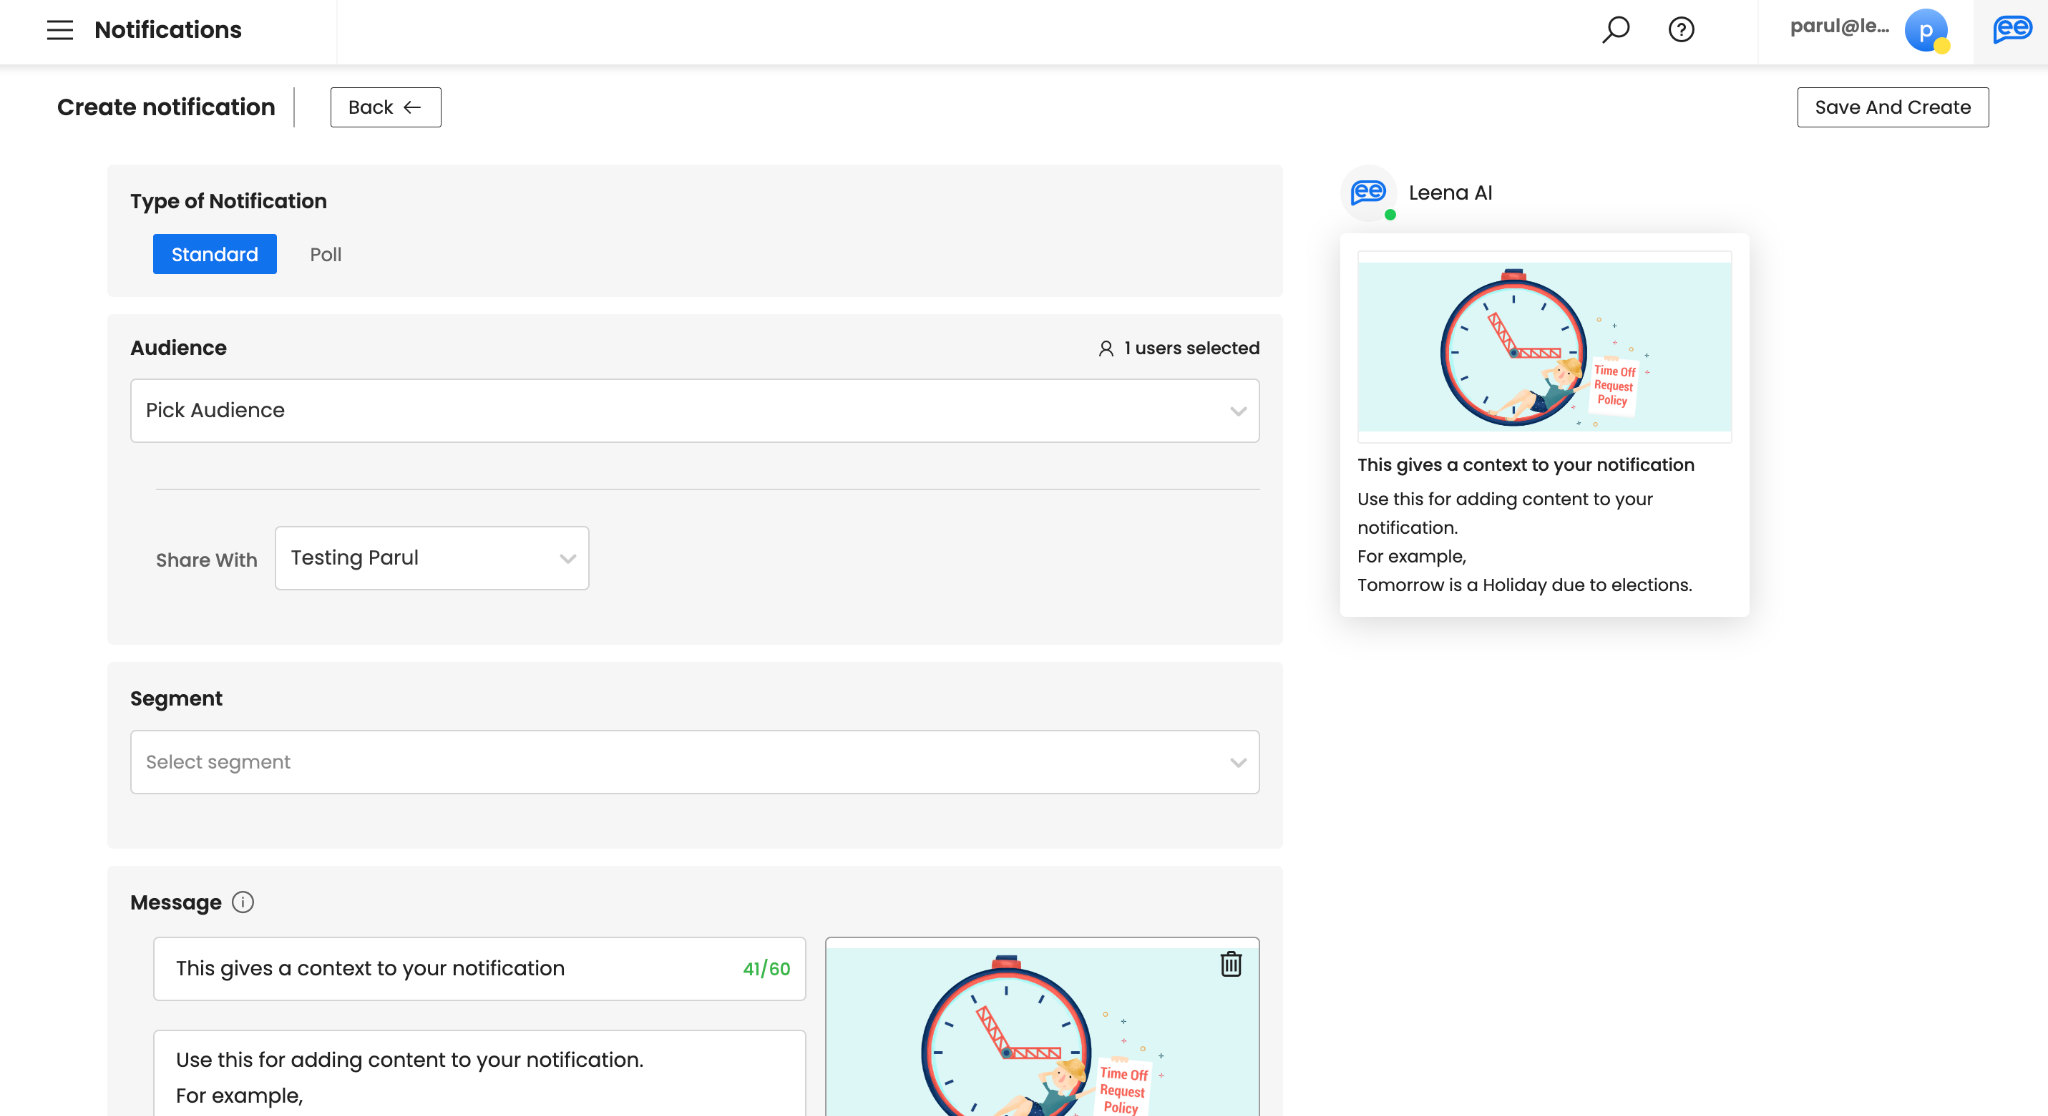This screenshot has width=2048, height=1116.
Task: Click the Leena AI chat icon top right
Action: (x=2011, y=30)
